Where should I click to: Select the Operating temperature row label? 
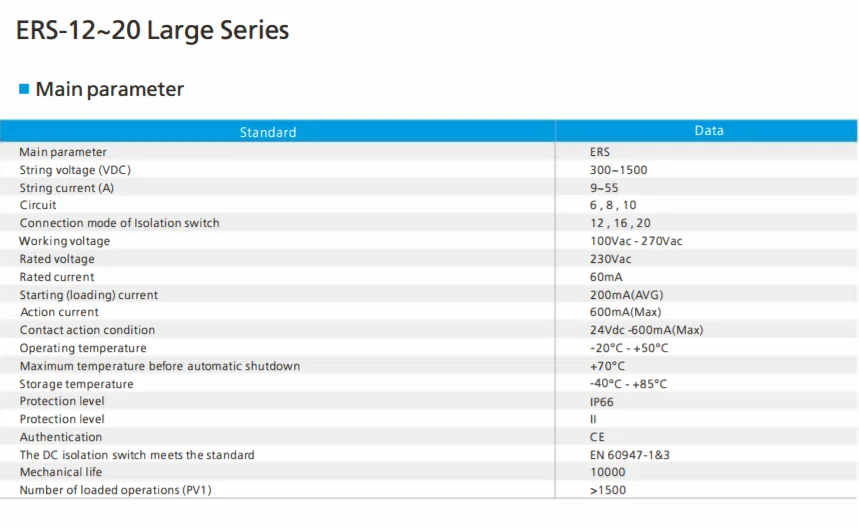(x=83, y=348)
